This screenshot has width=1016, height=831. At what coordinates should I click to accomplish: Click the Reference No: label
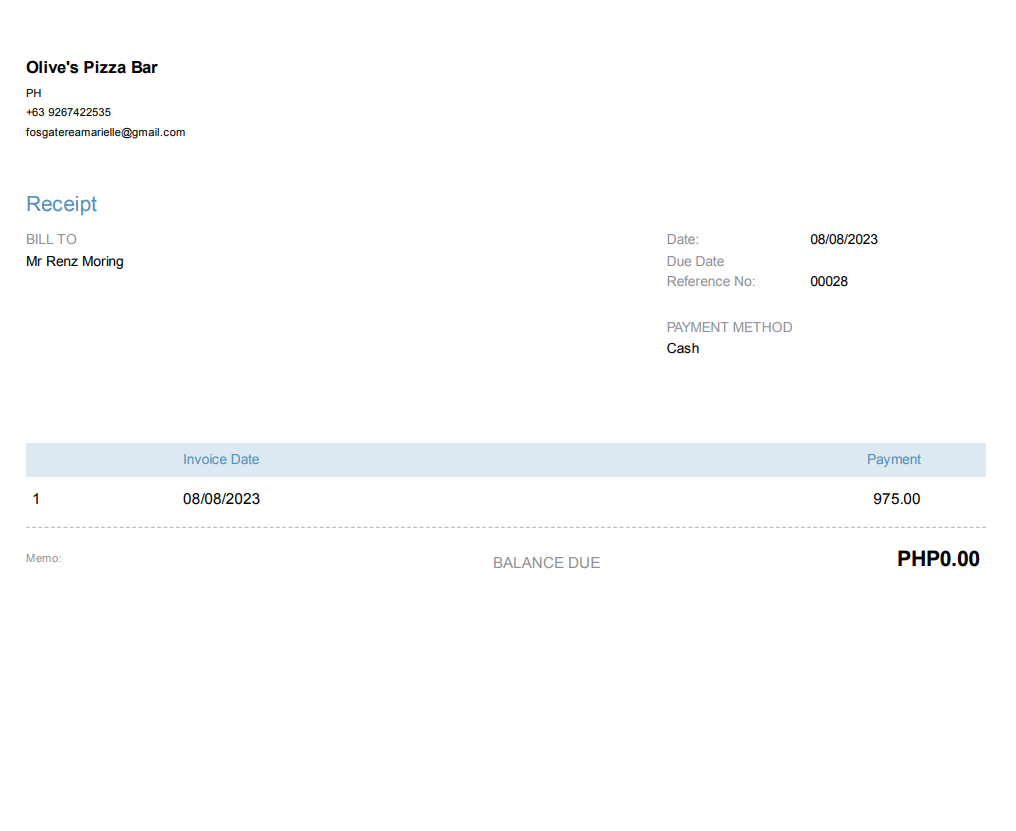point(711,281)
